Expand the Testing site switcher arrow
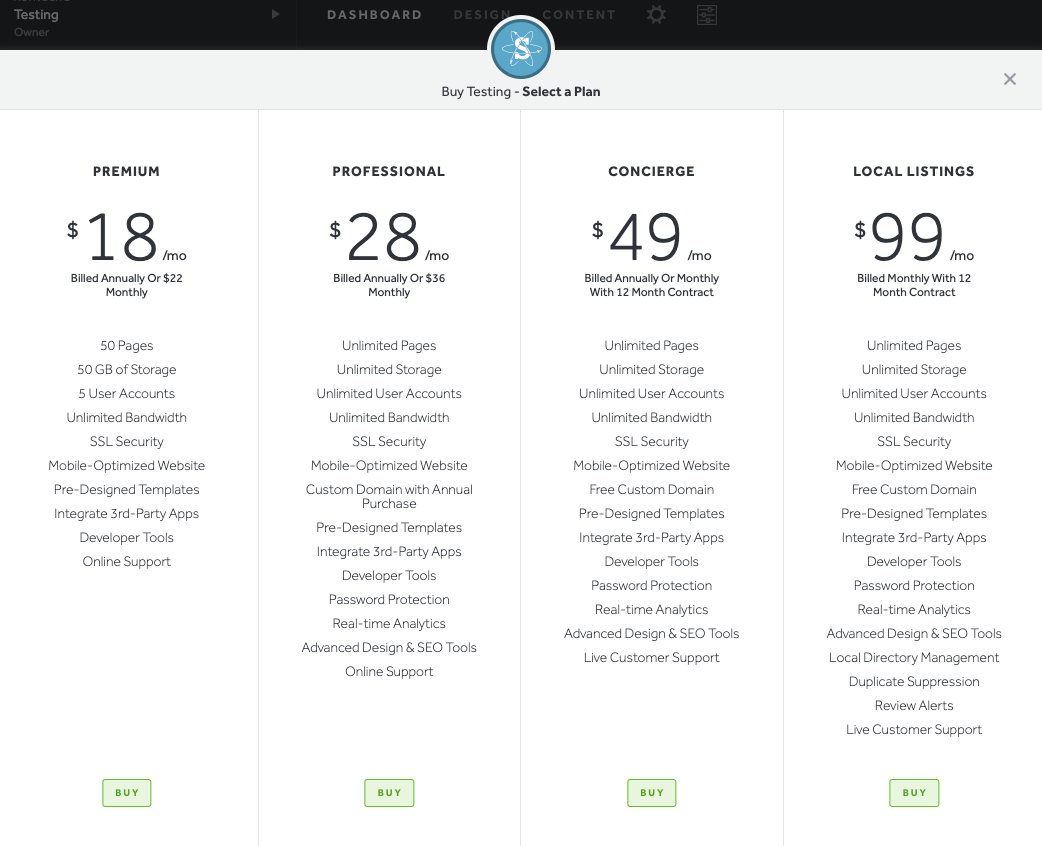The image size is (1042, 846). pyautogui.click(x=275, y=14)
